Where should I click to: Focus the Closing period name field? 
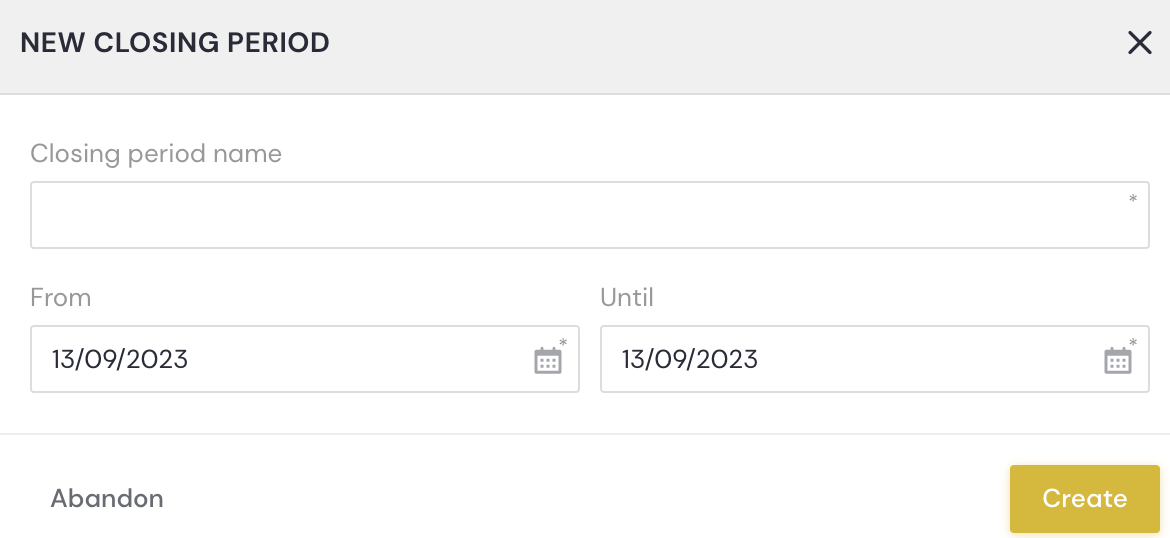click(x=589, y=215)
